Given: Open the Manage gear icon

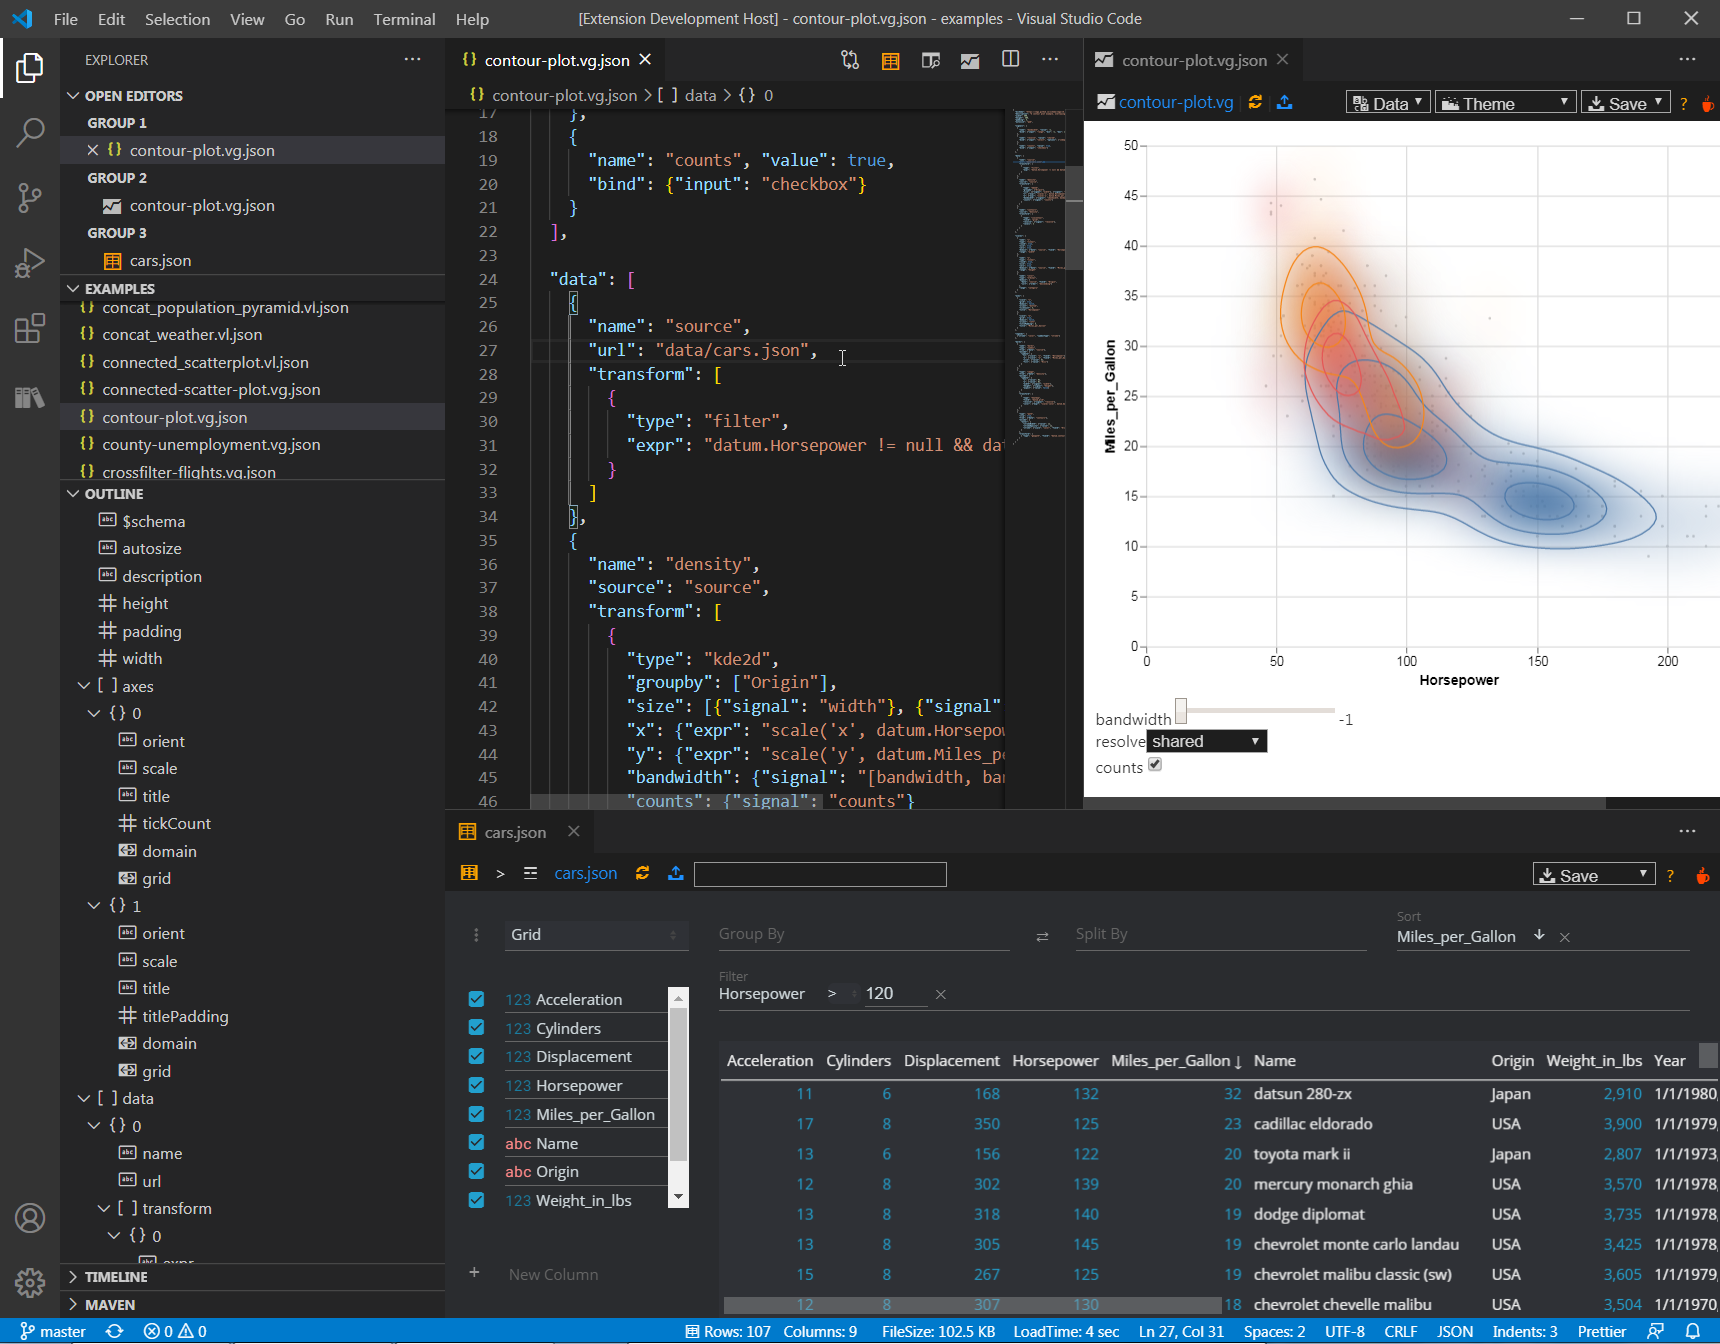Looking at the screenshot, I should 30,1282.
